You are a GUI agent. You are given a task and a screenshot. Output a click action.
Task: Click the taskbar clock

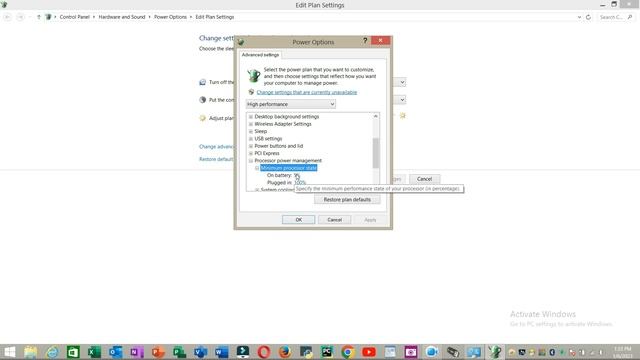(622, 352)
